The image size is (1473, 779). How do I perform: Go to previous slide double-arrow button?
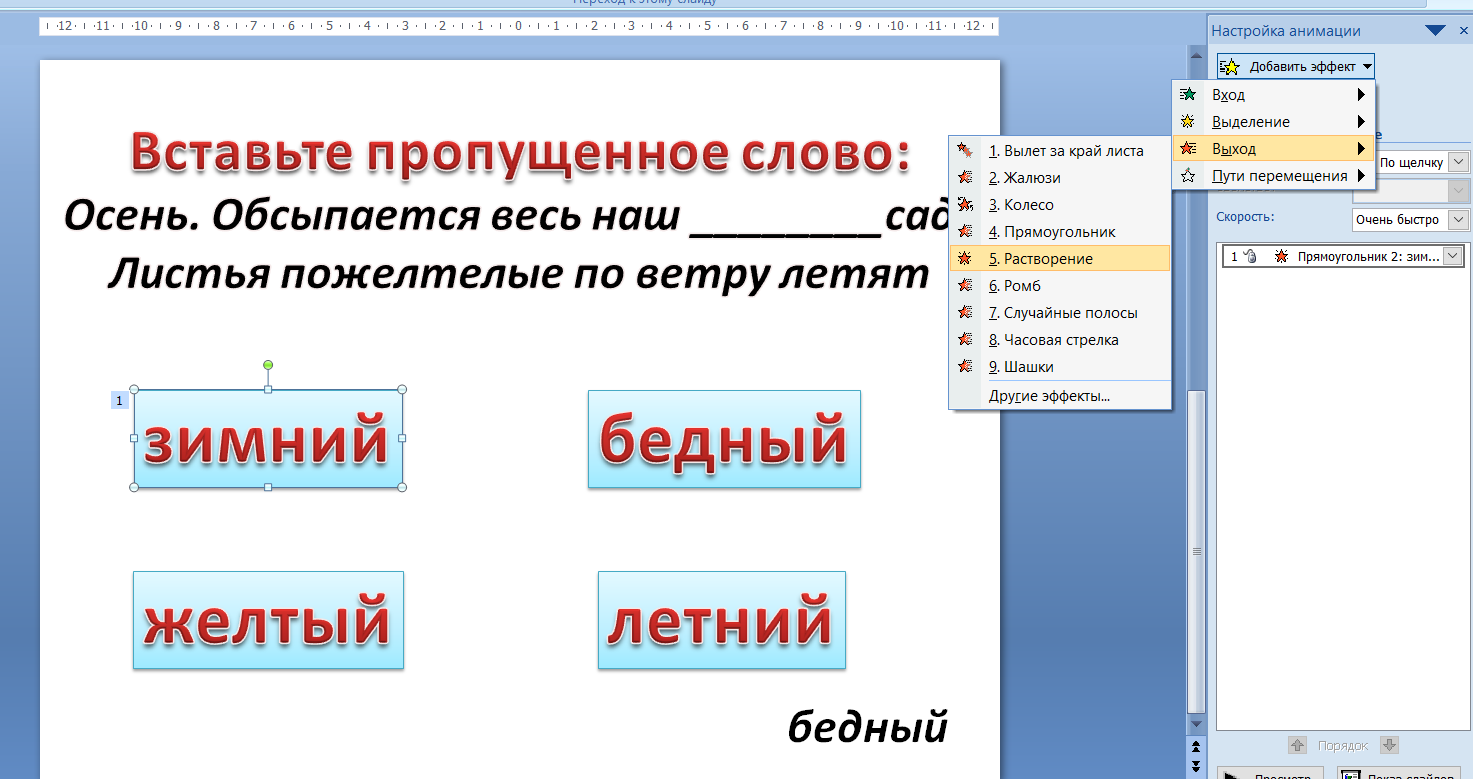[1195, 746]
